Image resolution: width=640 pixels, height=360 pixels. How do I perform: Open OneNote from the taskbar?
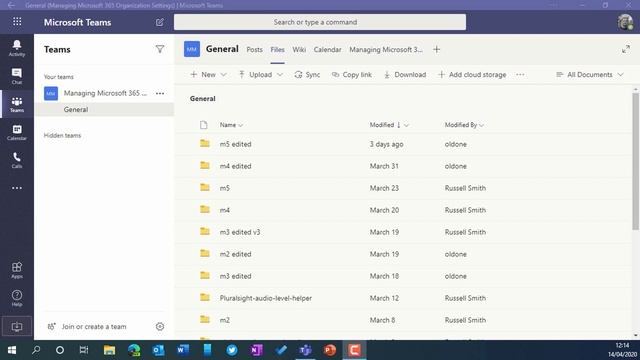coord(257,350)
